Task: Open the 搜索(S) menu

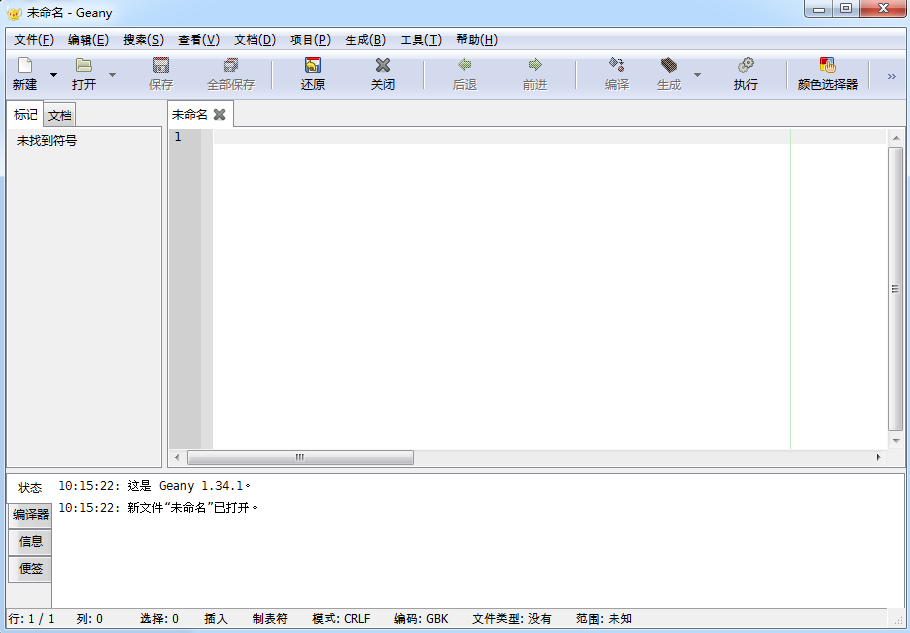Action: 143,40
